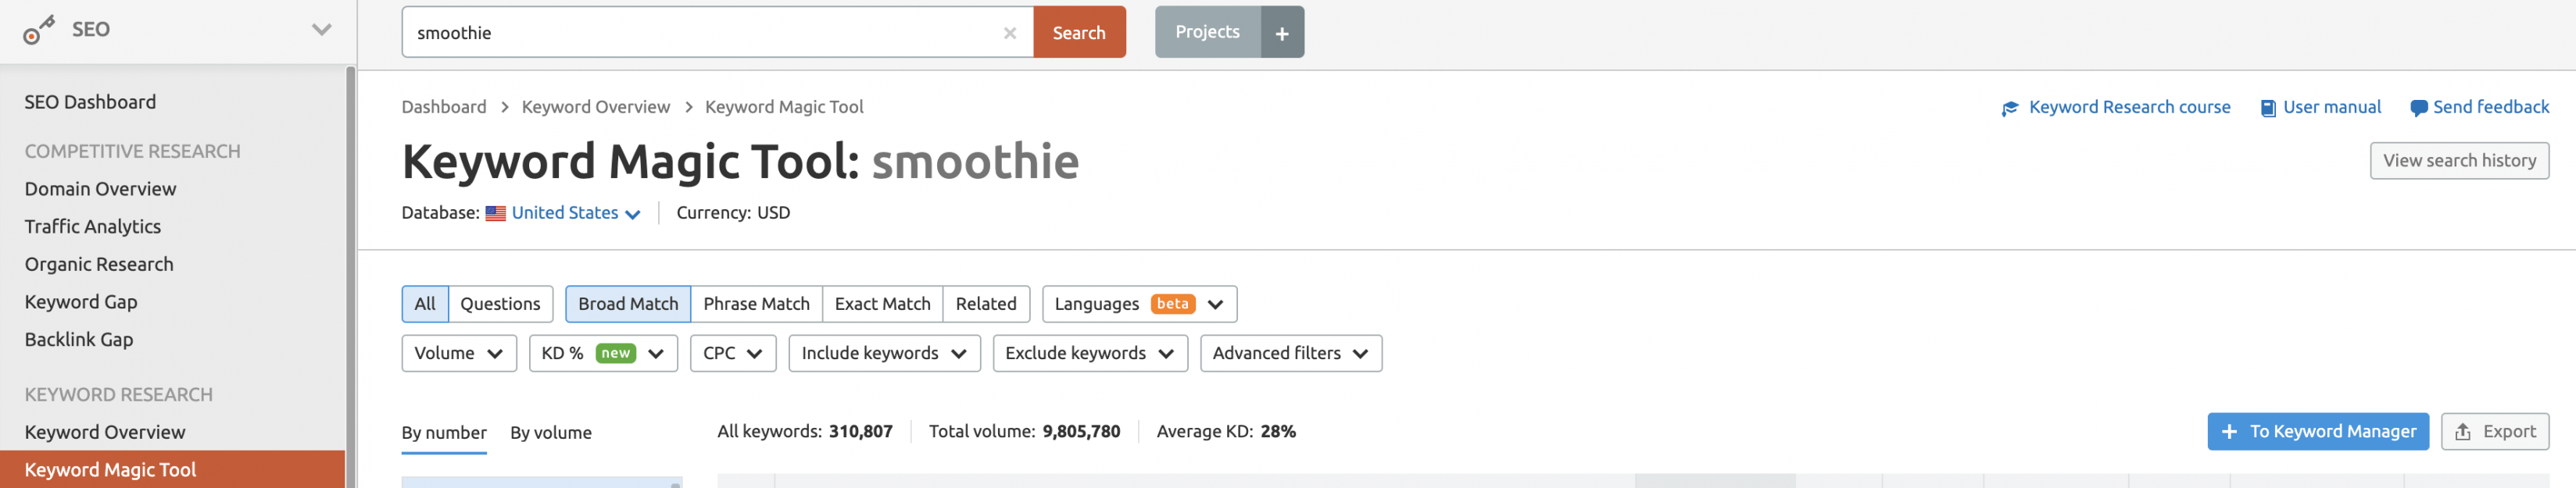2576x488 pixels.
Task: Open the Exclude keywords dropdown
Action: [1090, 353]
